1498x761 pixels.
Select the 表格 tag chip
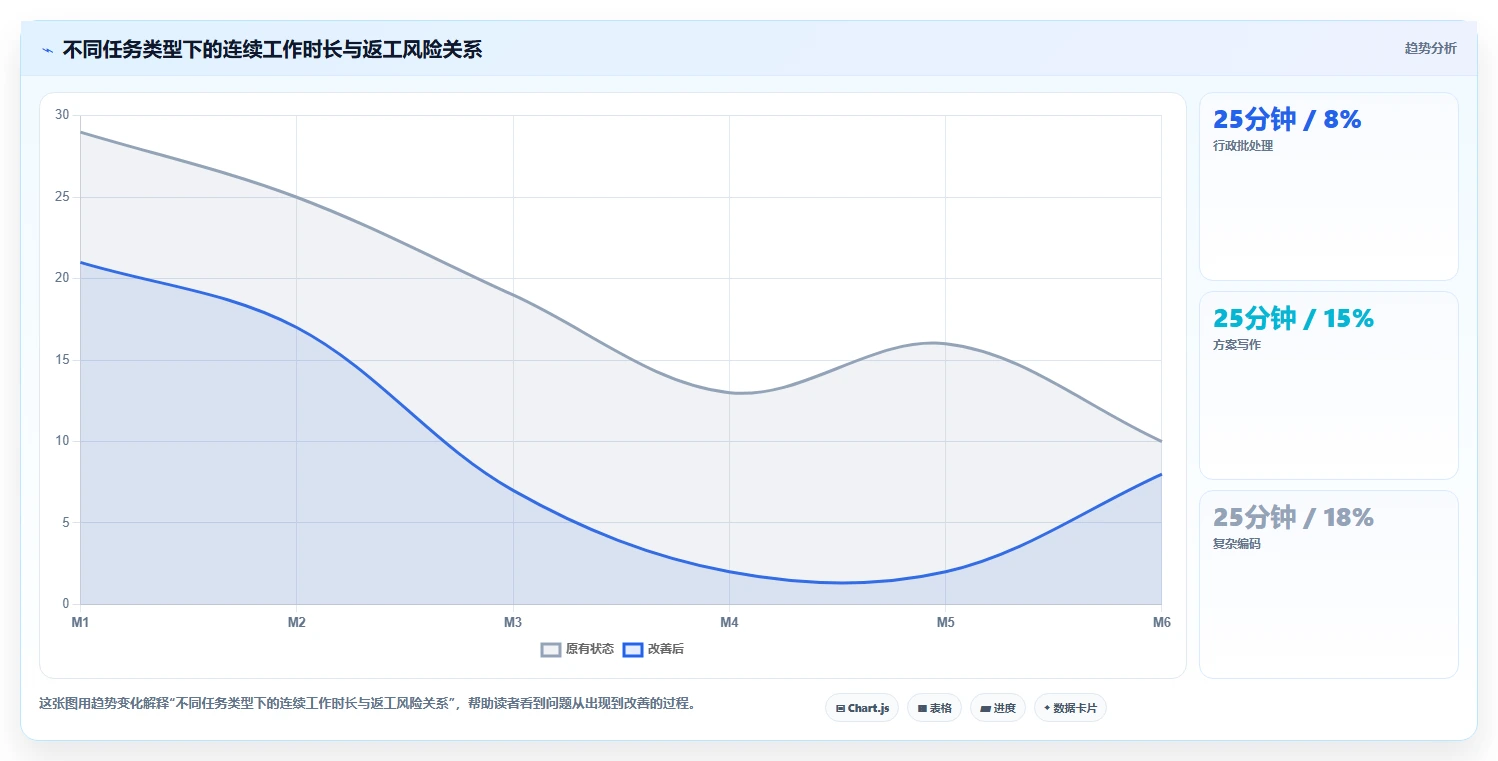[x=934, y=708]
